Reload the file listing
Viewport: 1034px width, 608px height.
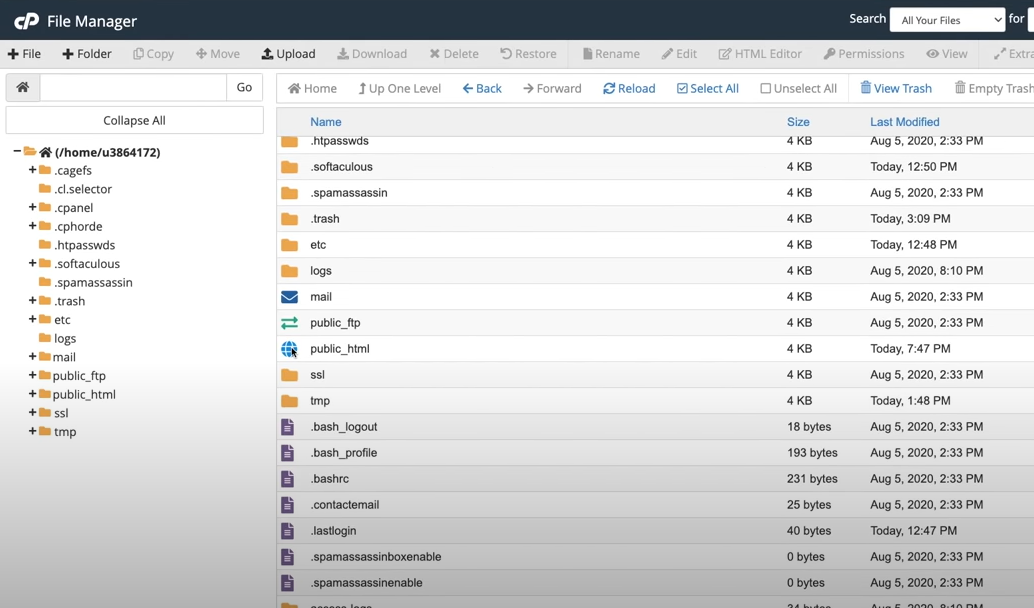[x=628, y=88]
